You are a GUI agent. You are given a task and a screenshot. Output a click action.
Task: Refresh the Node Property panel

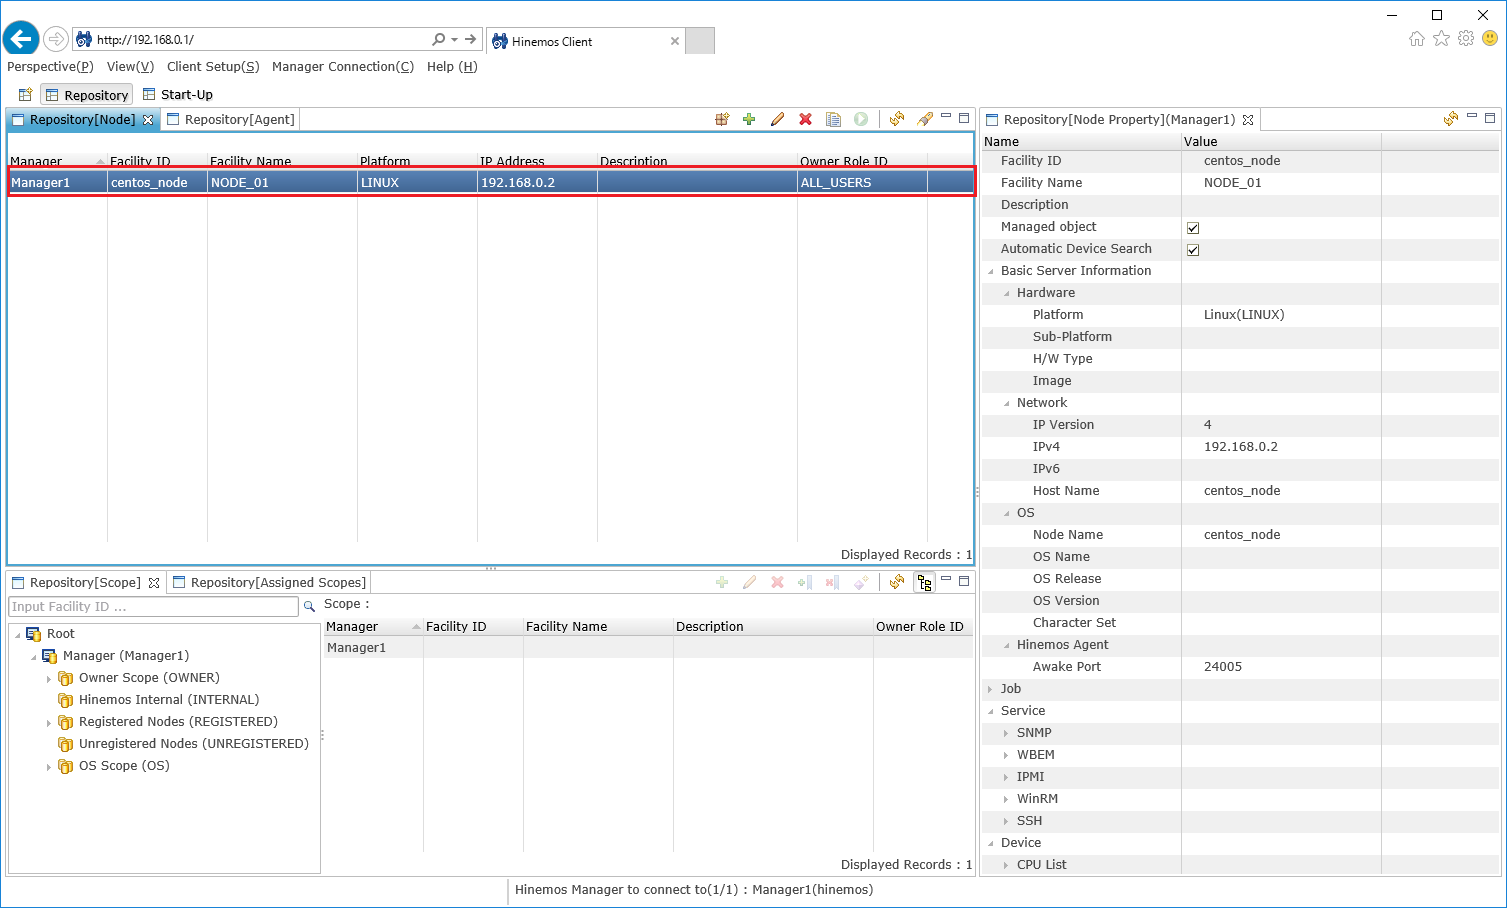pos(1451,119)
